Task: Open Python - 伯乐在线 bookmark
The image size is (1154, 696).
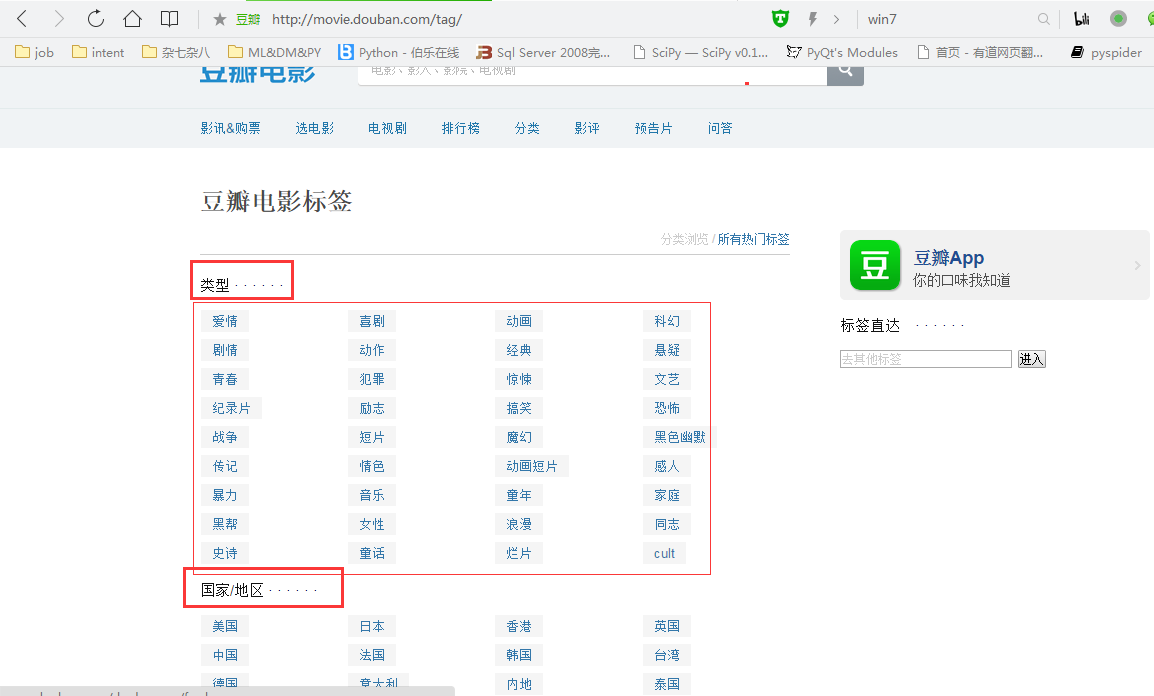Action: pos(398,52)
